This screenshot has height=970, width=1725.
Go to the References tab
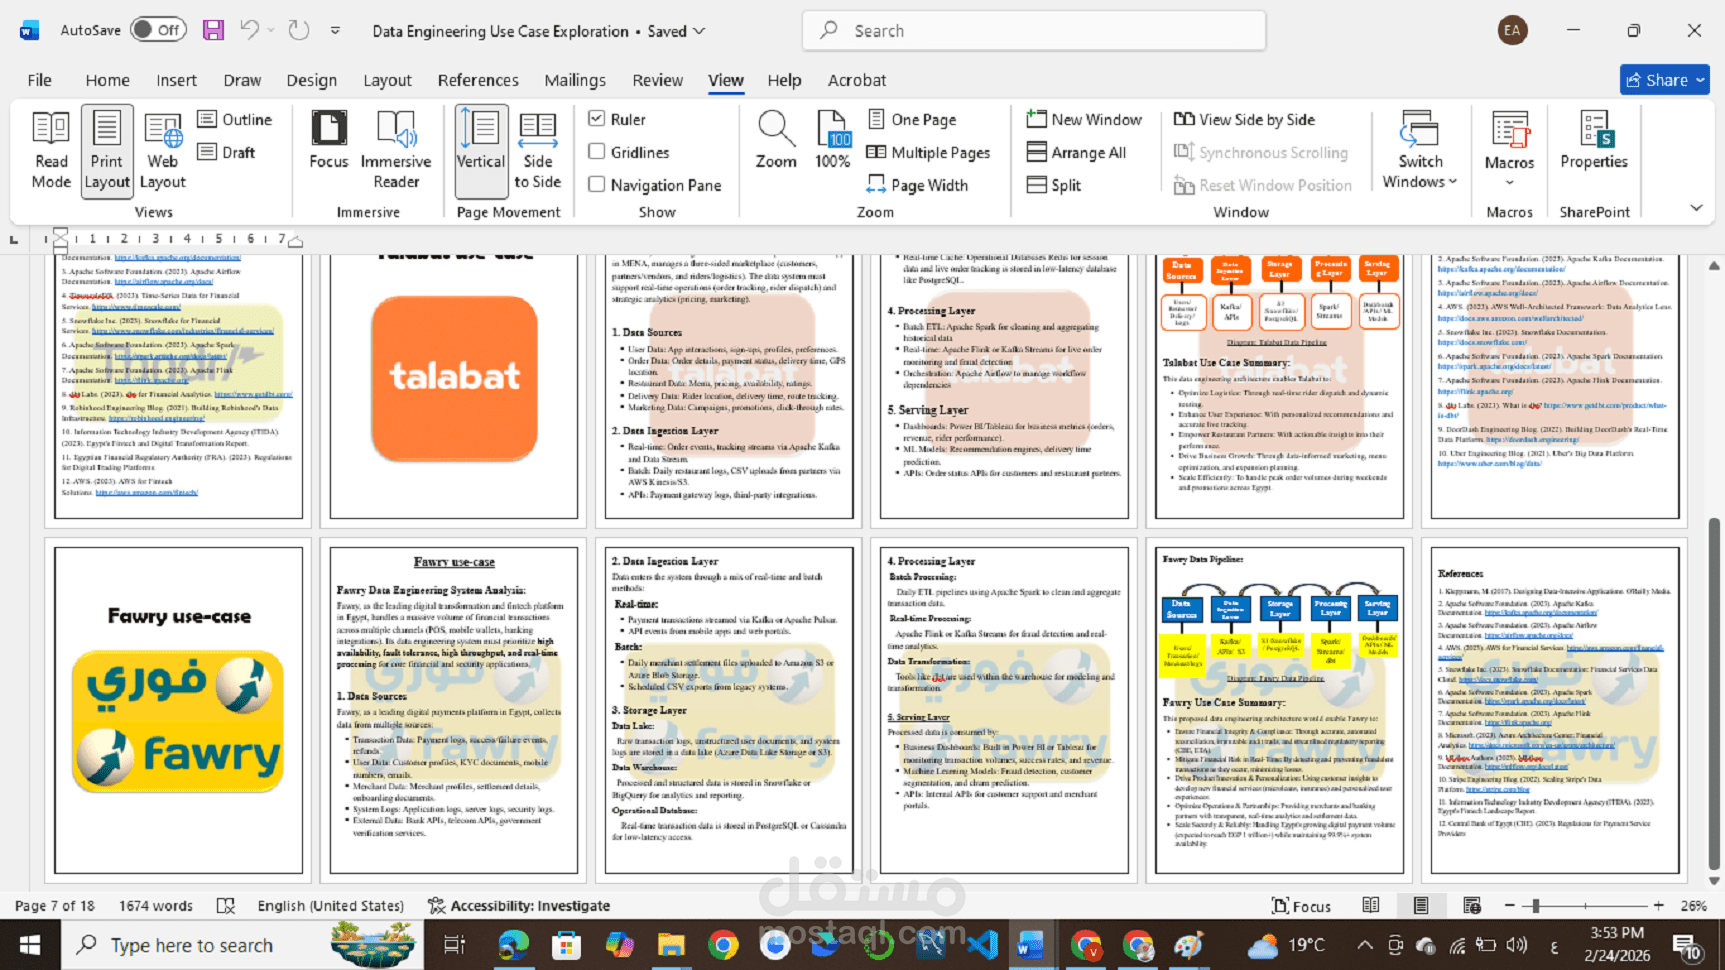click(x=478, y=80)
